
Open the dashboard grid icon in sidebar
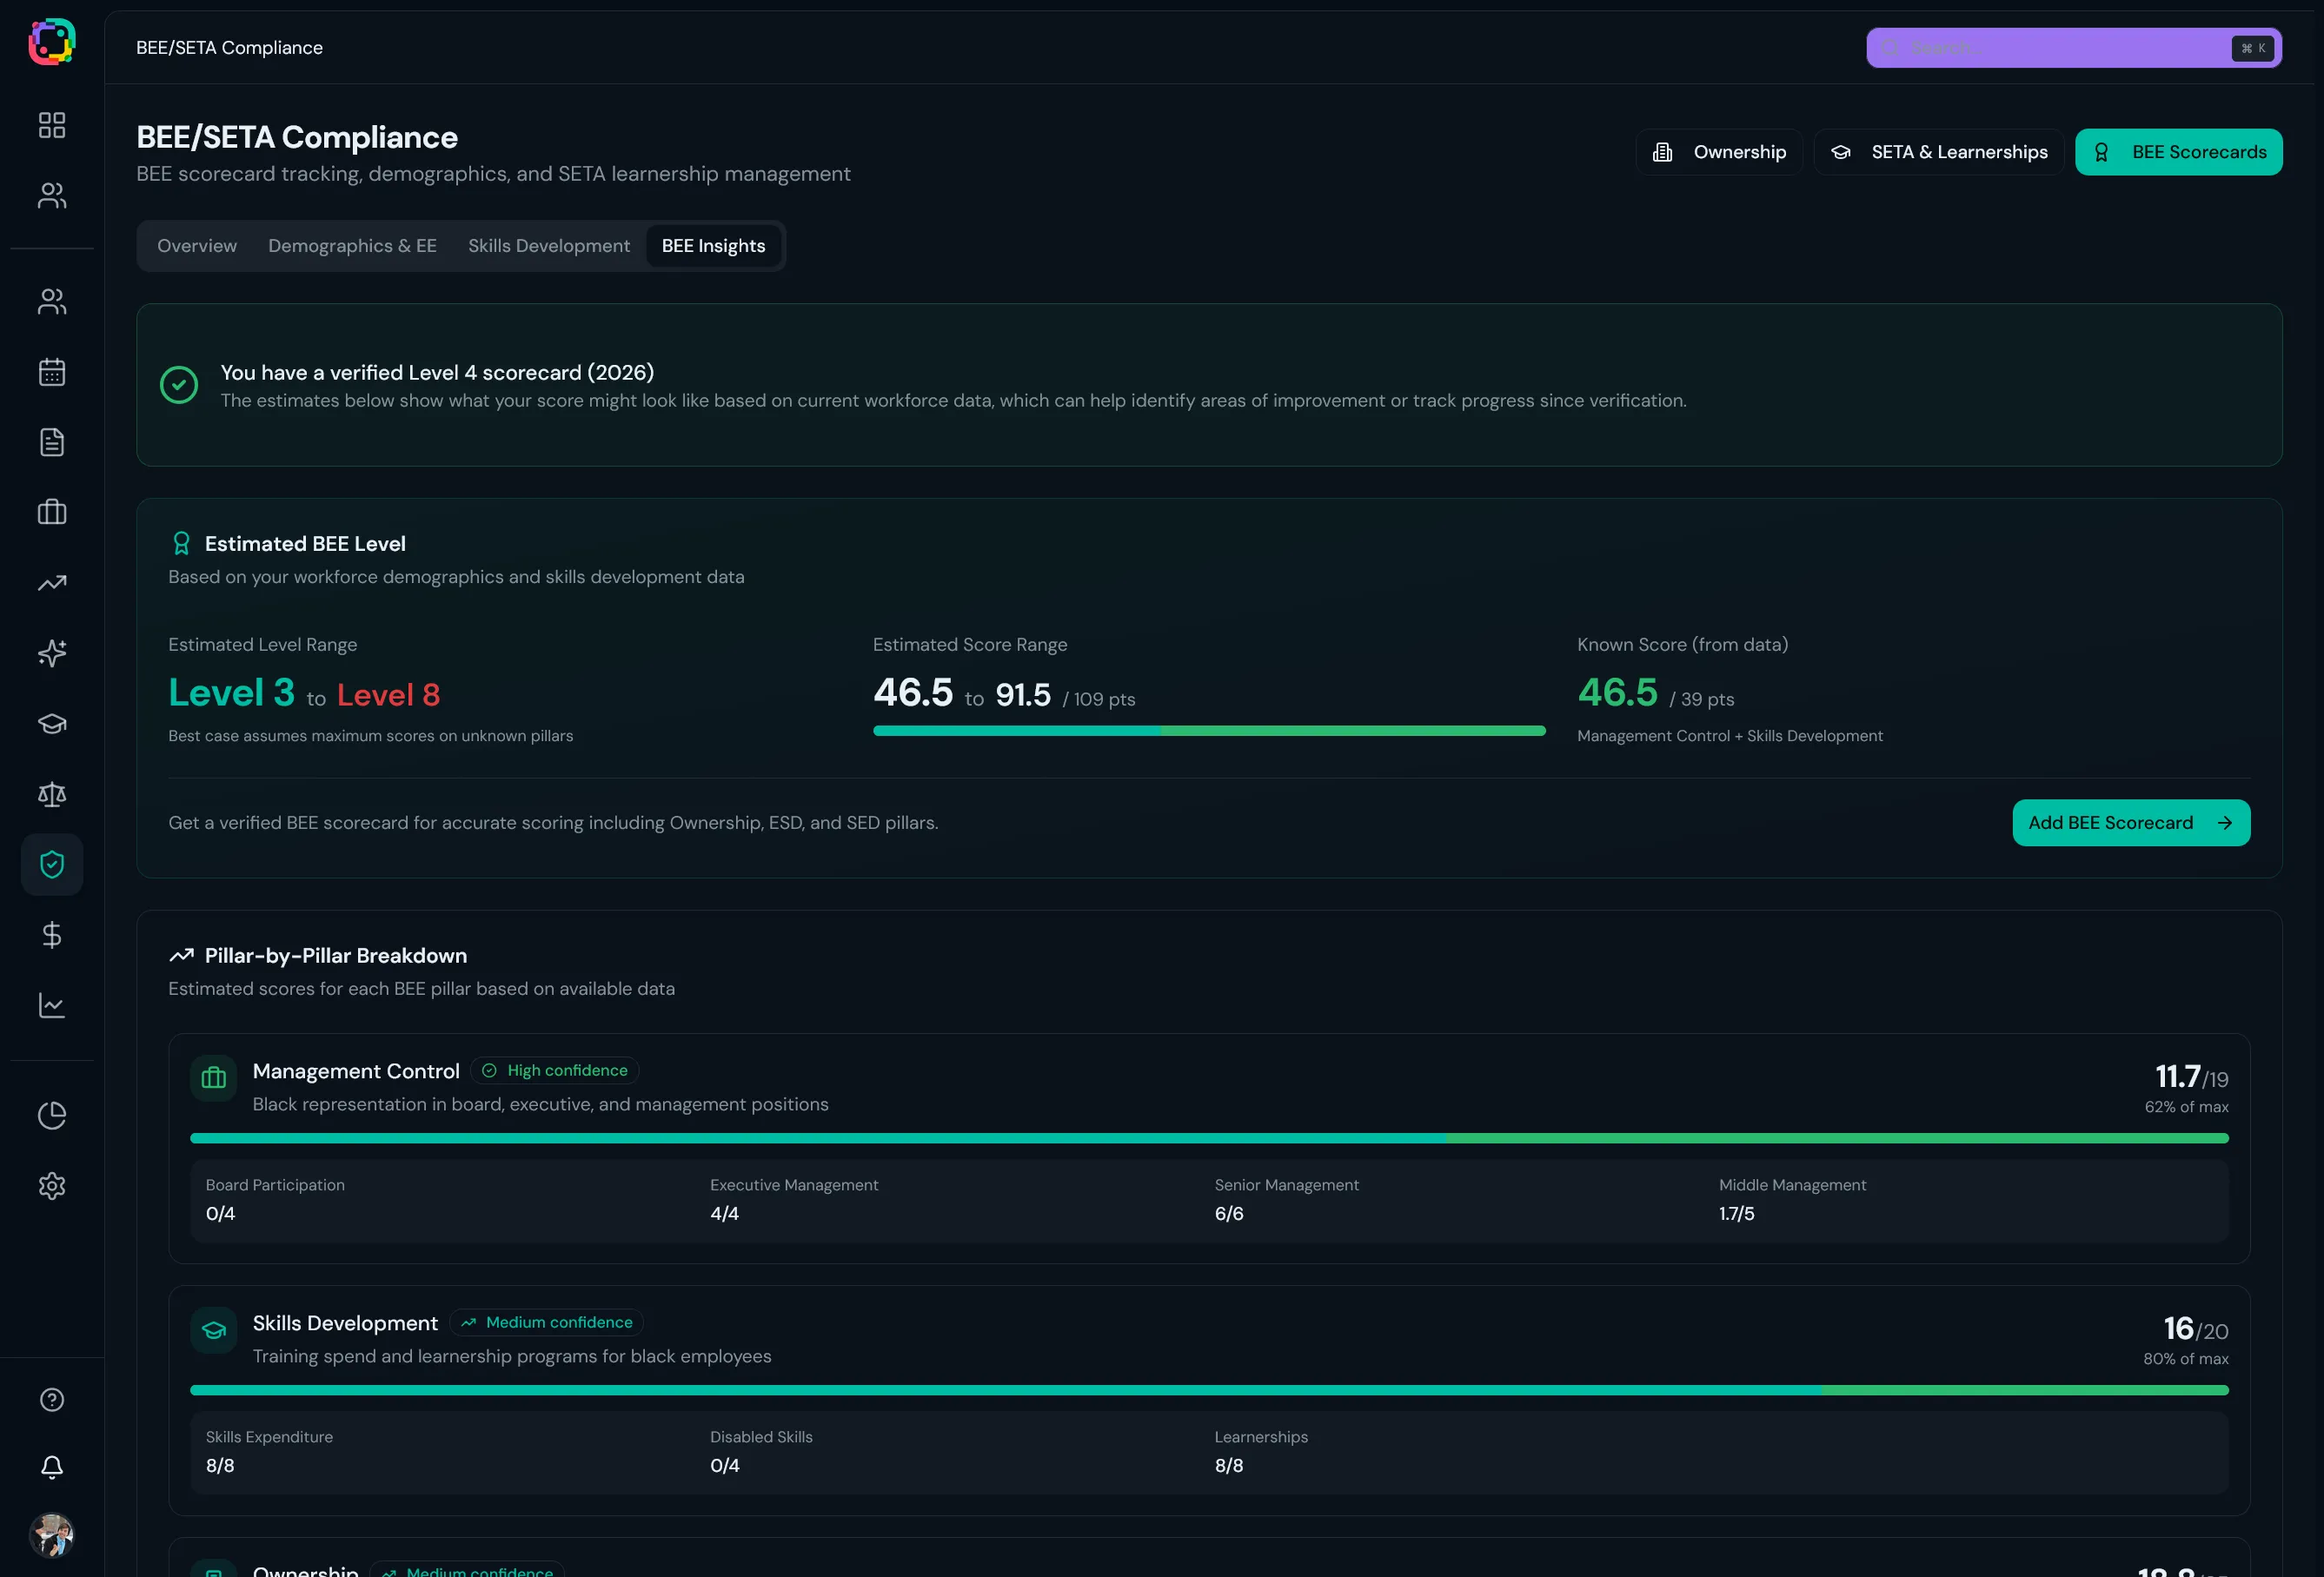[x=52, y=125]
